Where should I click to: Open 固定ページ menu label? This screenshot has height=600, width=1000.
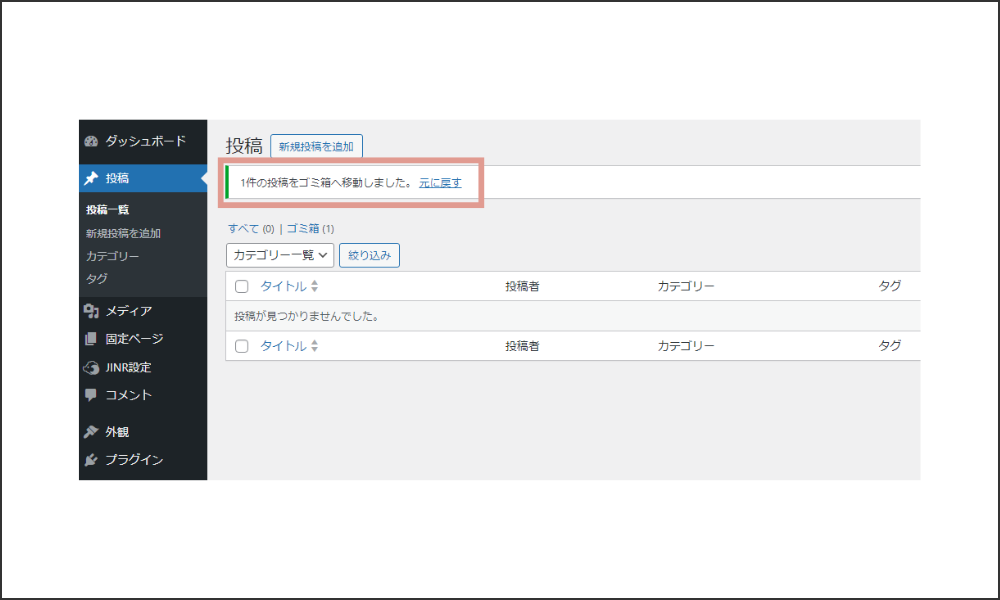pyautogui.click(x=135, y=339)
